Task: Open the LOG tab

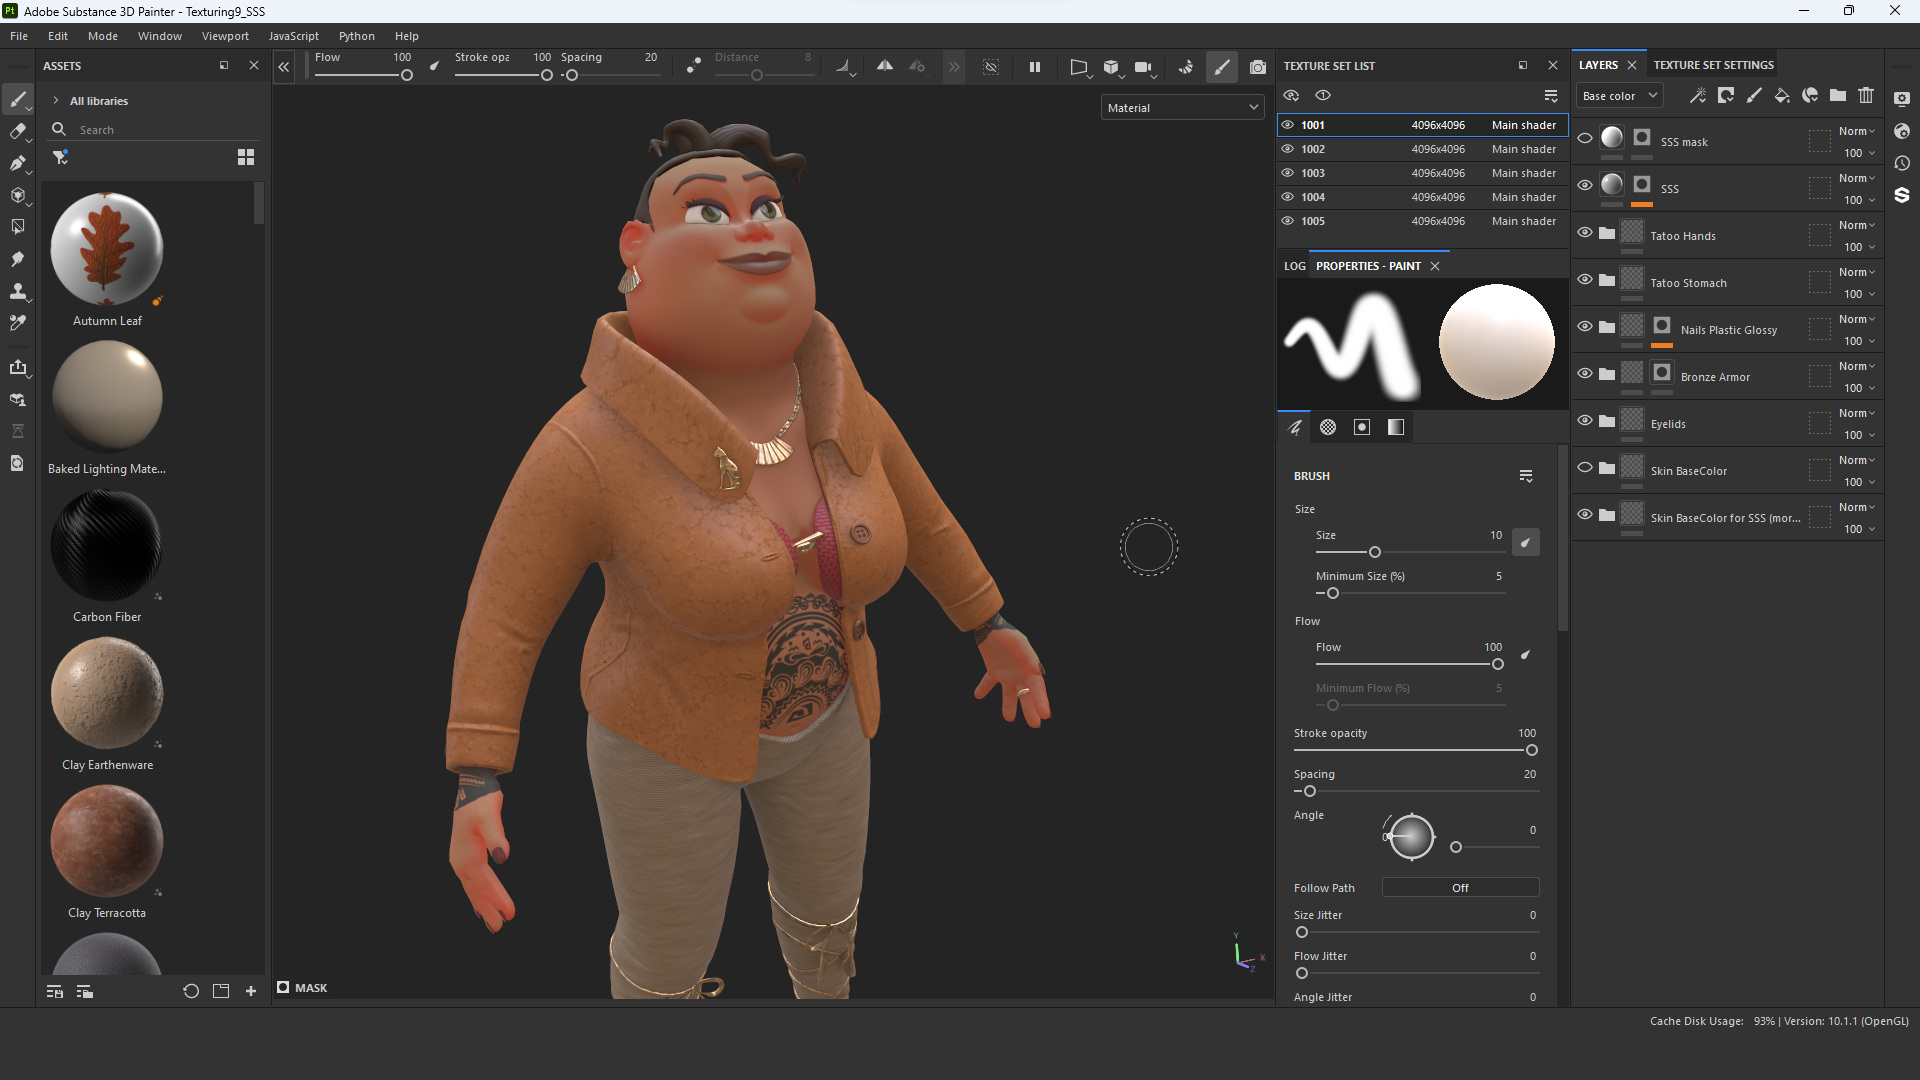Action: coord(1294,266)
